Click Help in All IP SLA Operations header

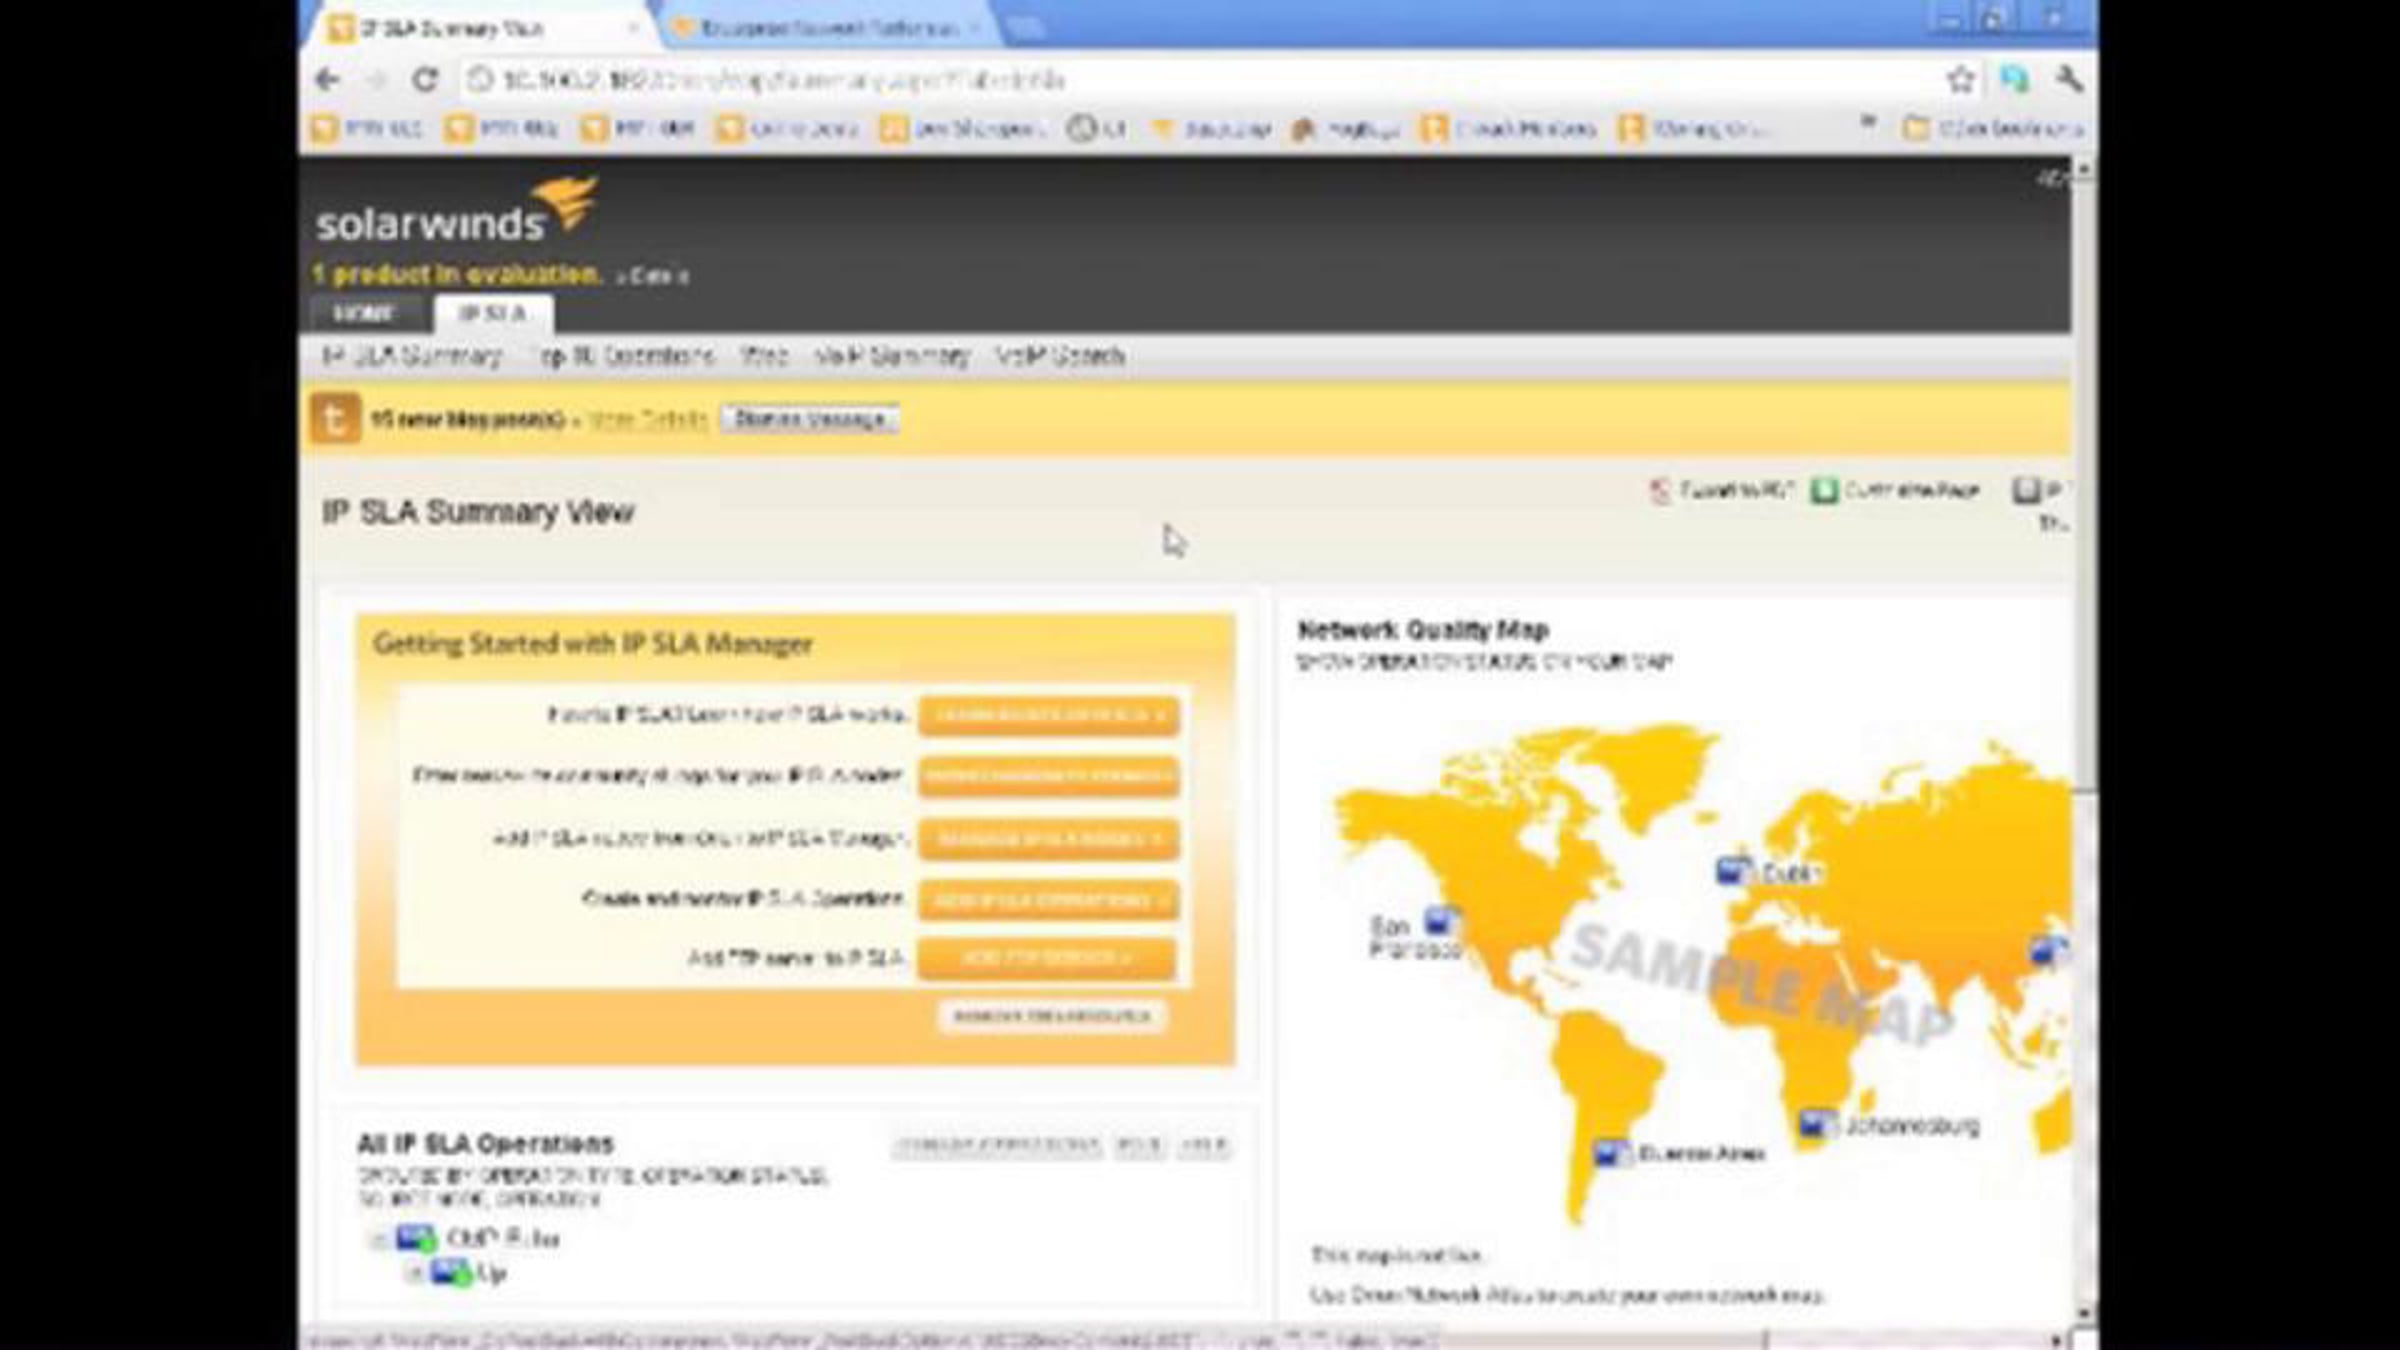pyautogui.click(x=1203, y=1145)
